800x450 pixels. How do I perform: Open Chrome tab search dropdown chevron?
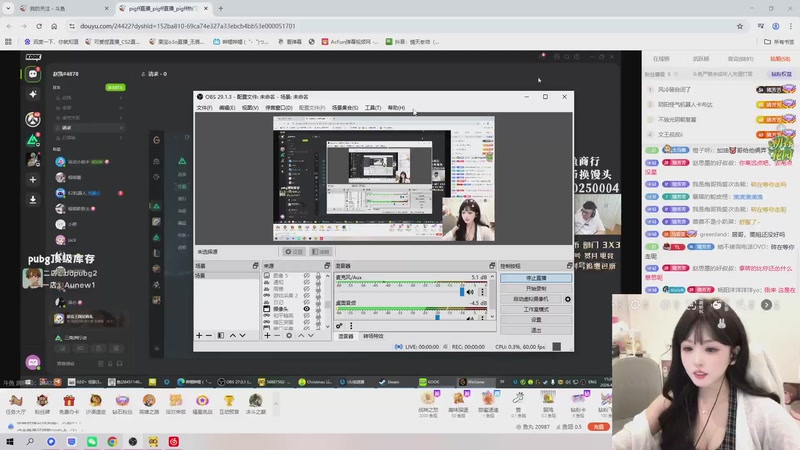tap(8, 9)
